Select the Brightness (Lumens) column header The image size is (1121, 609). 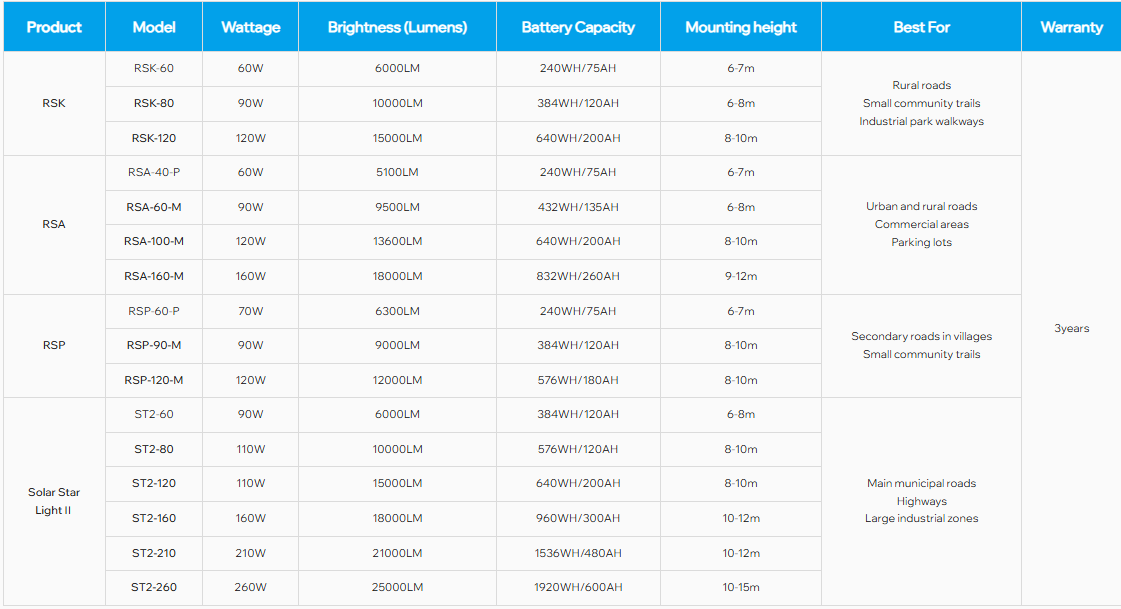coord(397,26)
